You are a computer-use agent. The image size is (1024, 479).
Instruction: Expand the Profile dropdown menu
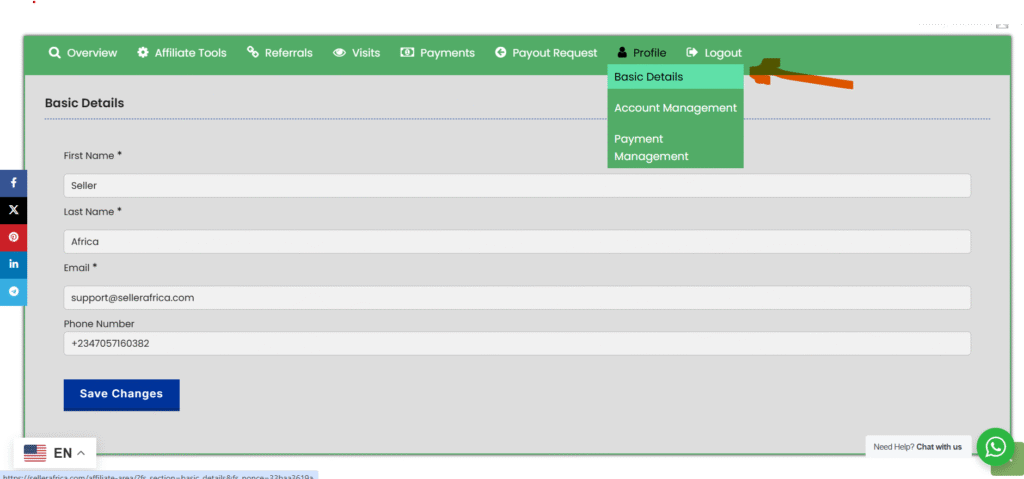coord(642,53)
